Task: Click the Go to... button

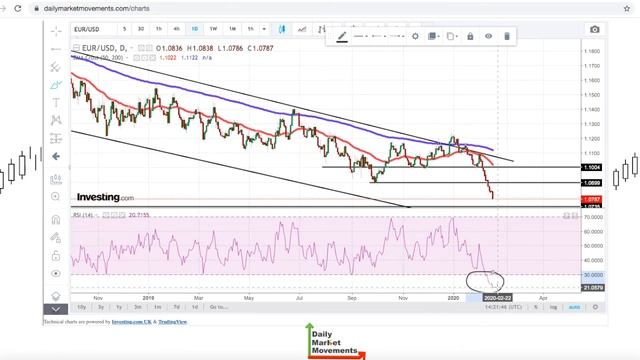Action: coord(218,307)
